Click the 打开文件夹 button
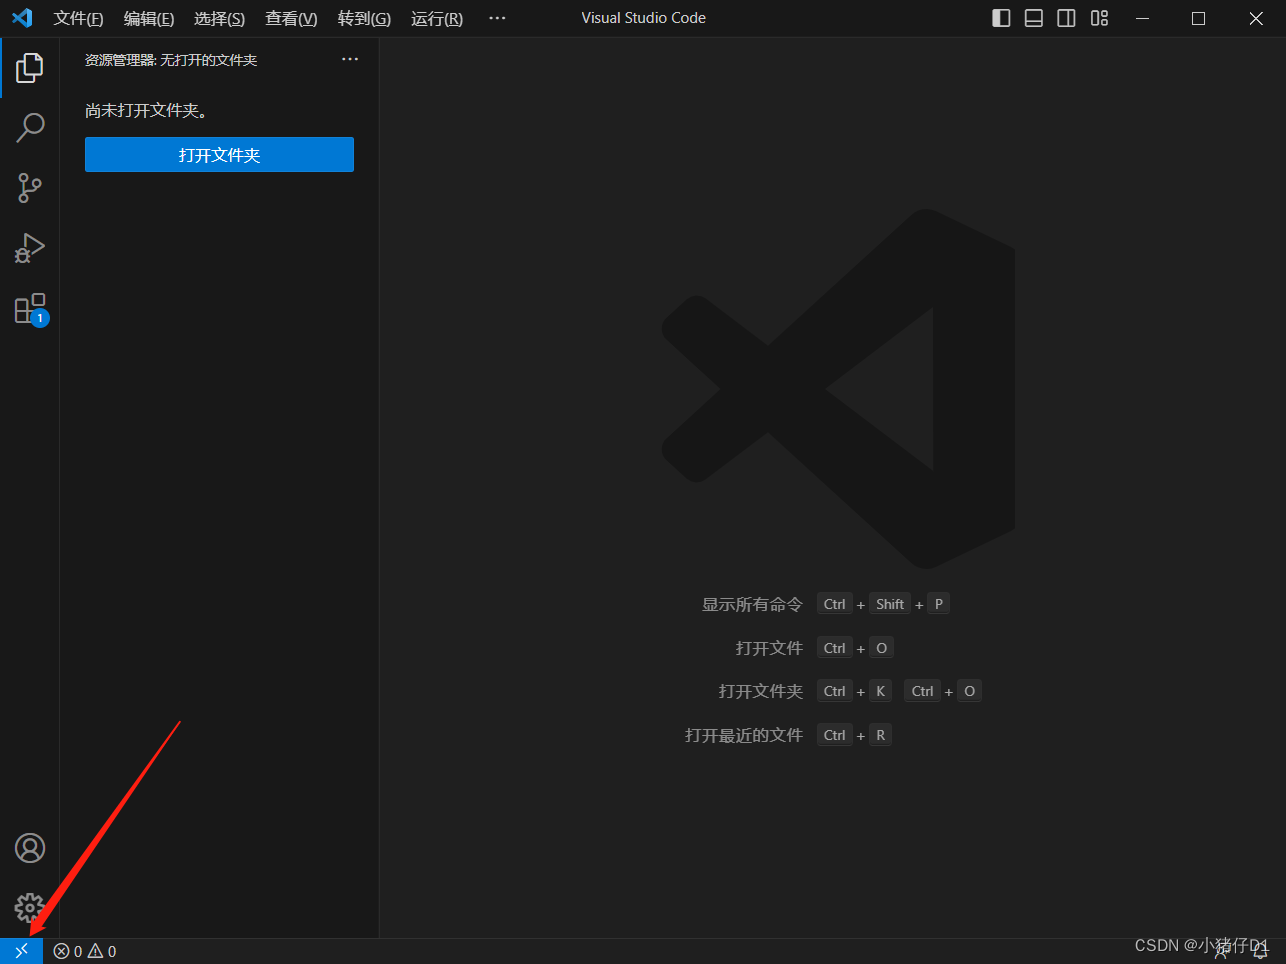Screen dimensions: 1286x964 tap(219, 155)
